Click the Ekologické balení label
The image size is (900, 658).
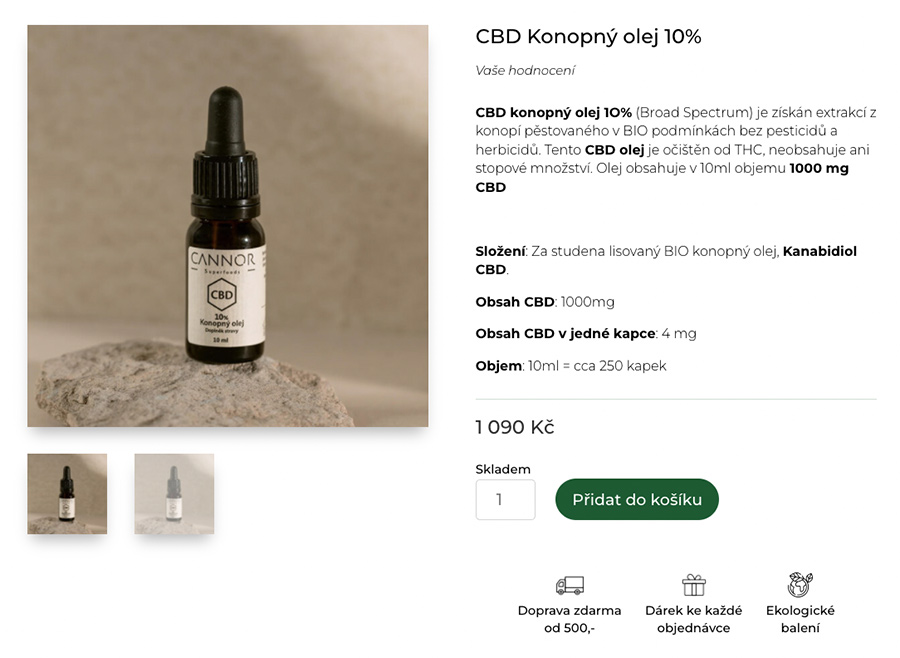(800, 619)
